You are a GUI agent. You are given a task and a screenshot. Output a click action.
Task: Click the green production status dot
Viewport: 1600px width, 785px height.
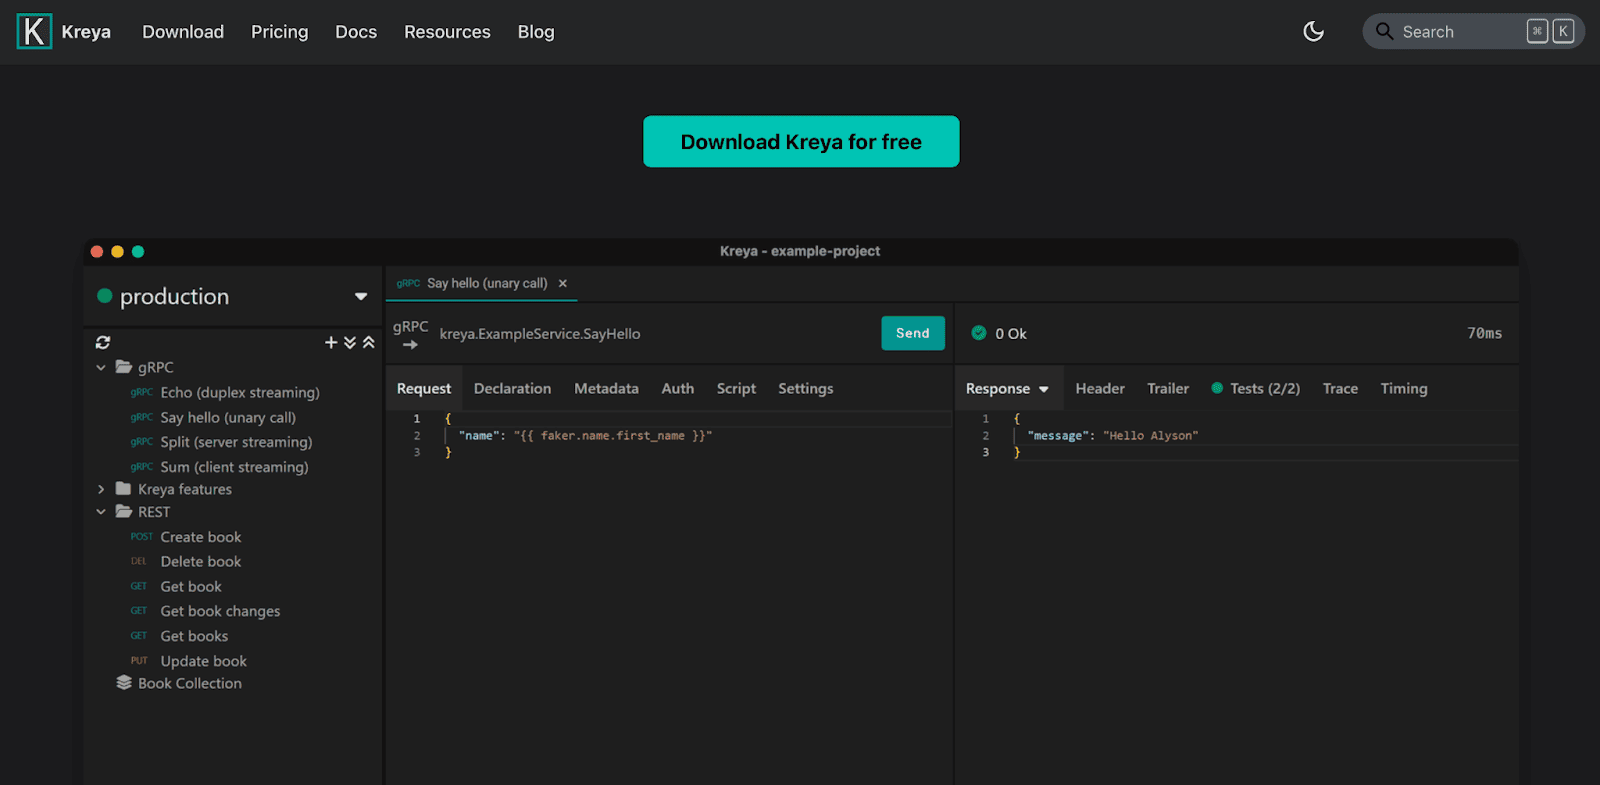pos(104,296)
